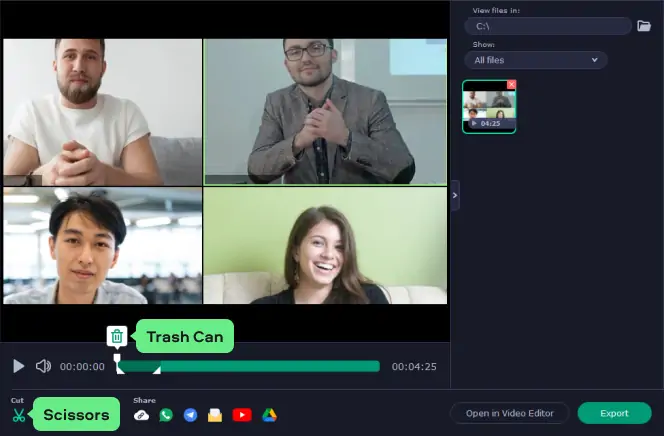
Task: Play the video preview
Action: (x=19, y=366)
